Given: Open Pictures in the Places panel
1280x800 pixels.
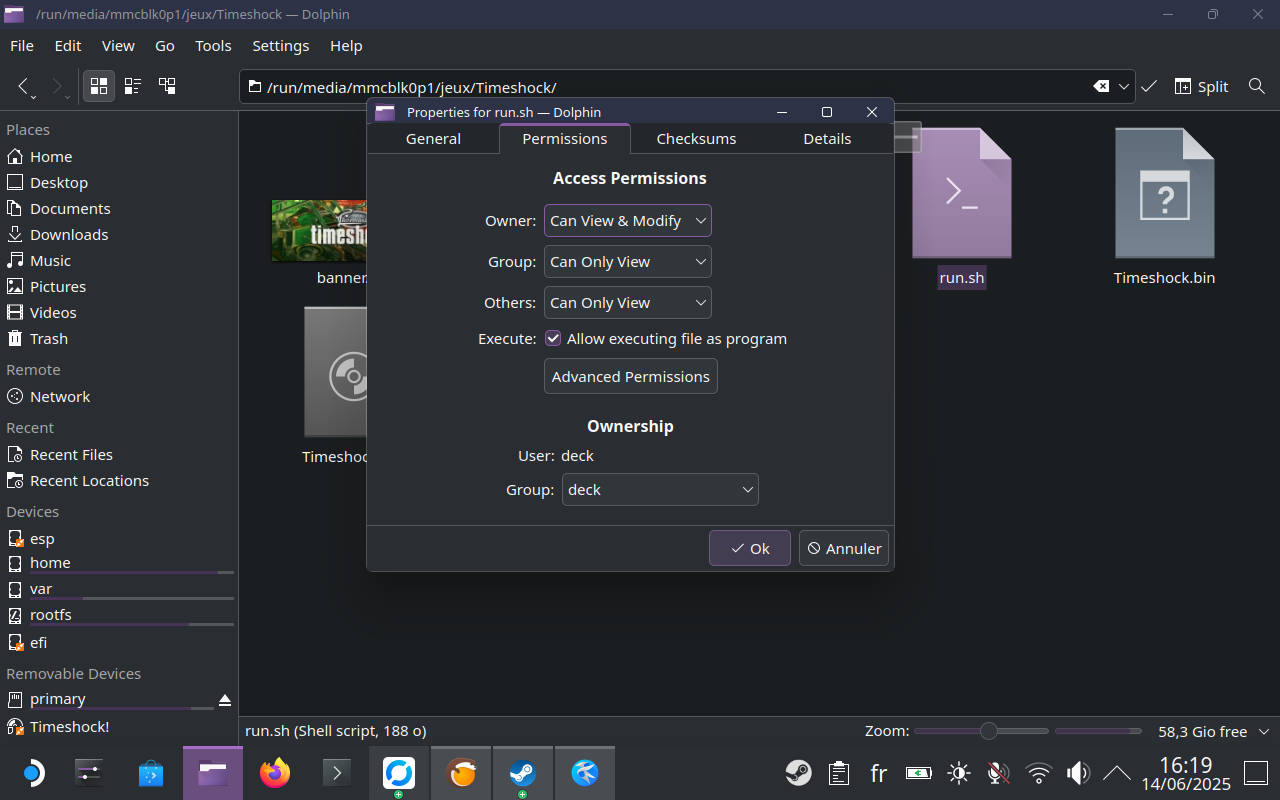Looking at the screenshot, I should point(58,287).
